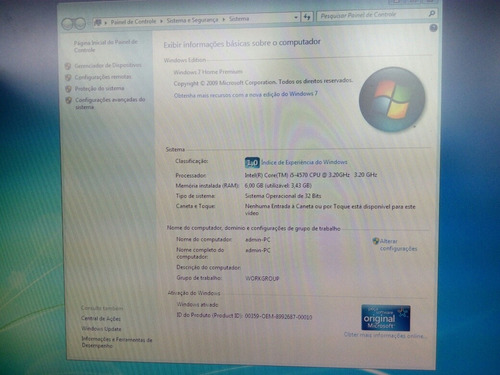Open Informações e Ferramentas de Desempenho link
Image resolution: width=500 pixels, height=375 pixels.
click(117, 342)
